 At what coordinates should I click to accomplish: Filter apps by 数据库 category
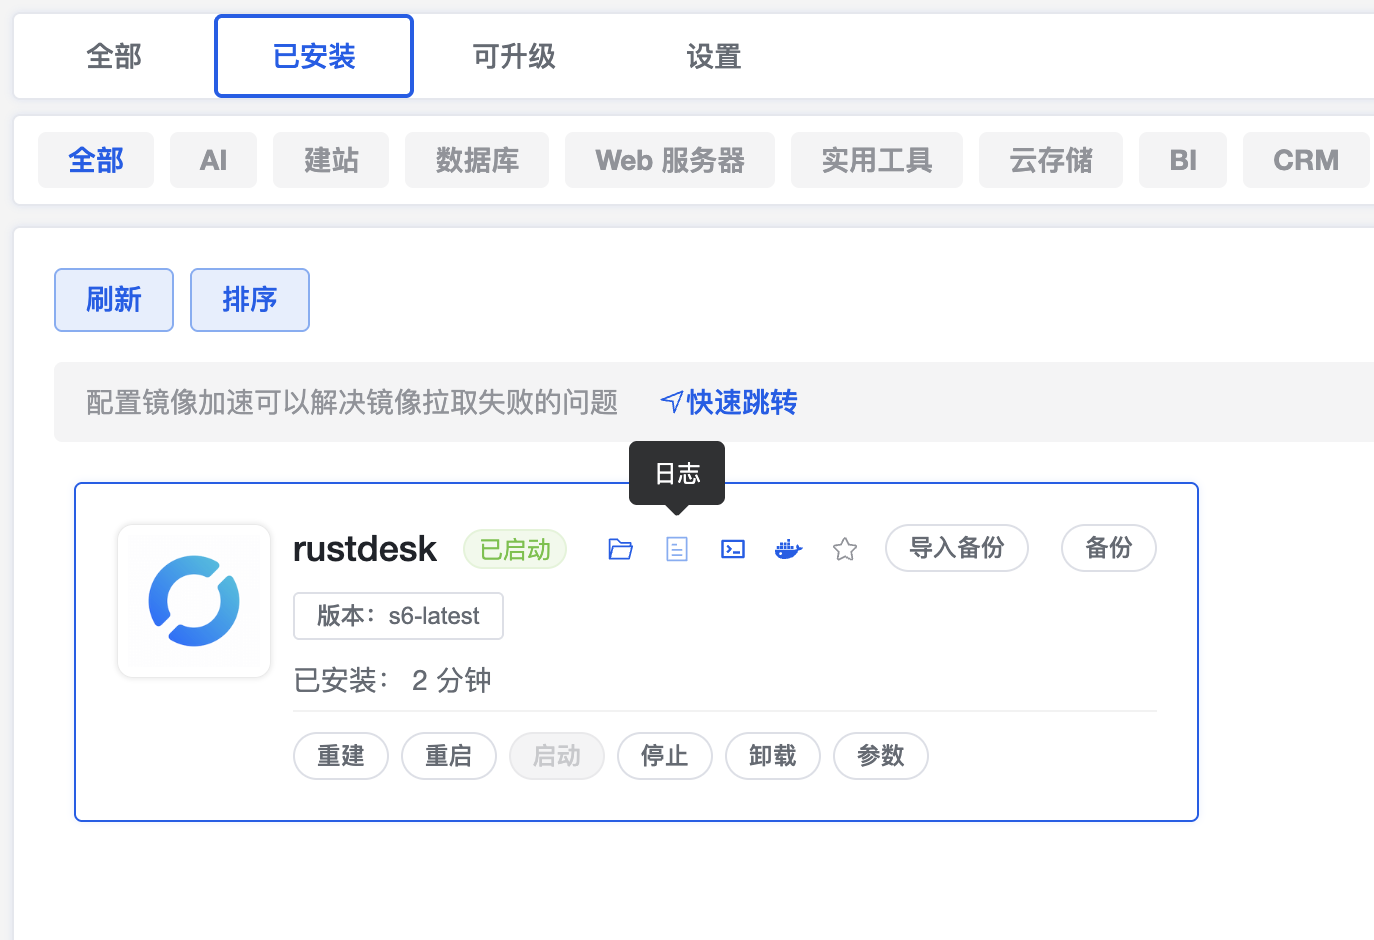pyautogui.click(x=477, y=160)
